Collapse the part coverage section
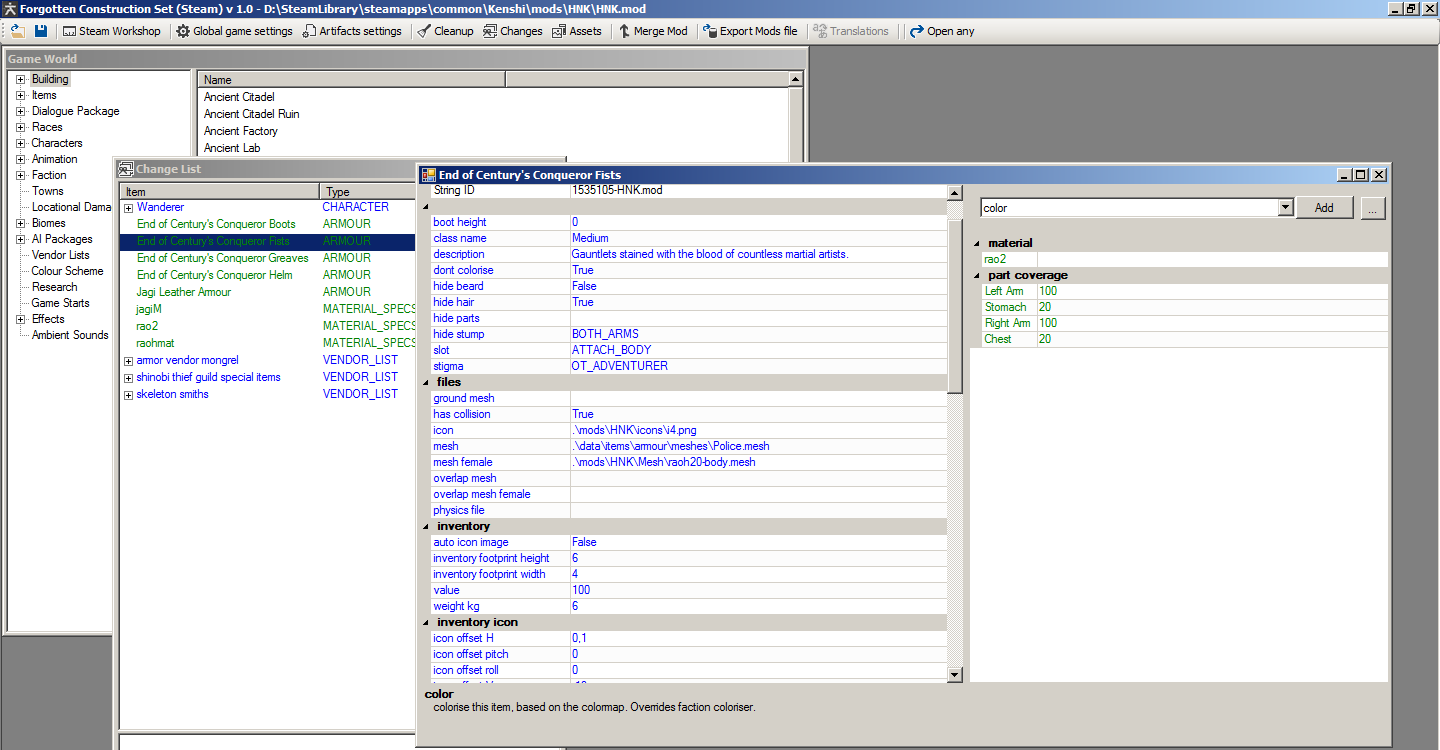 (x=977, y=275)
